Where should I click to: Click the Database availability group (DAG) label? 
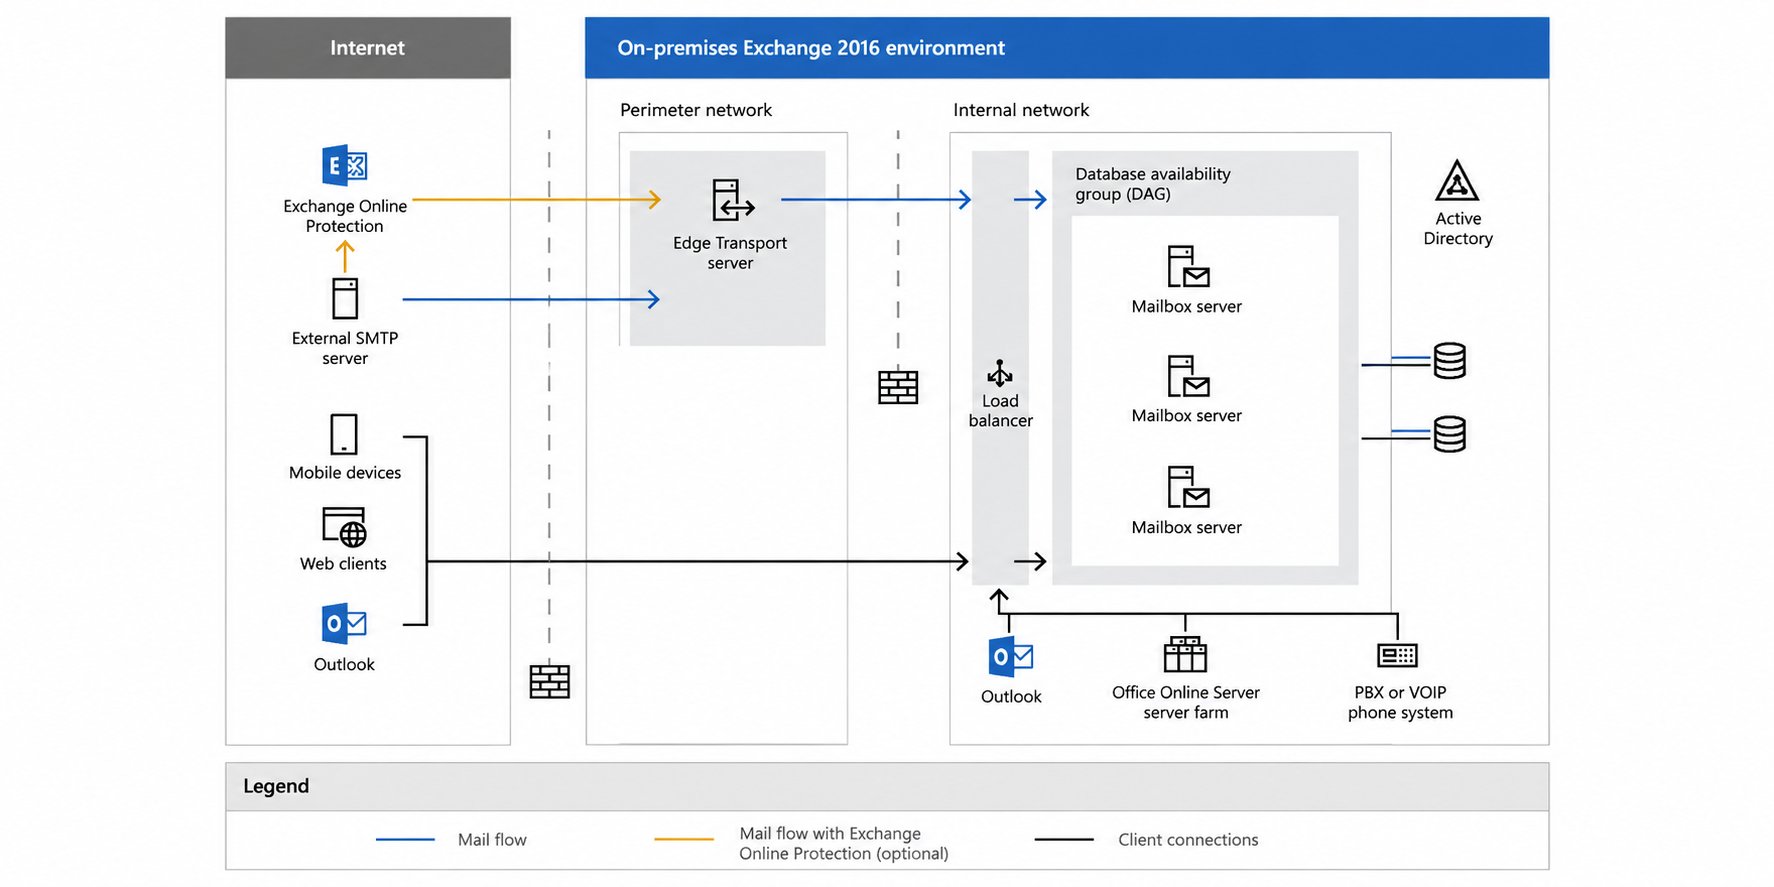[x=1153, y=184]
